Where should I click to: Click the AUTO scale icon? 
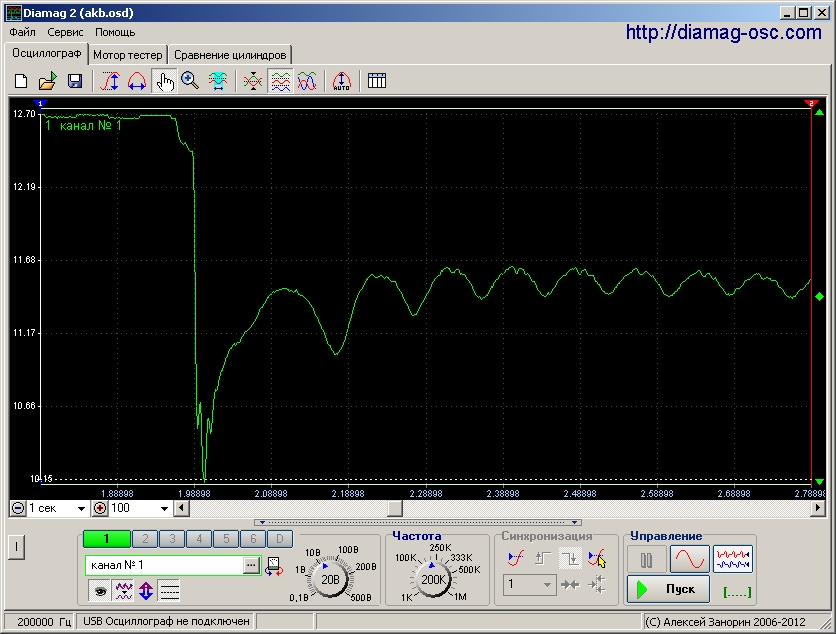[x=342, y=81]
